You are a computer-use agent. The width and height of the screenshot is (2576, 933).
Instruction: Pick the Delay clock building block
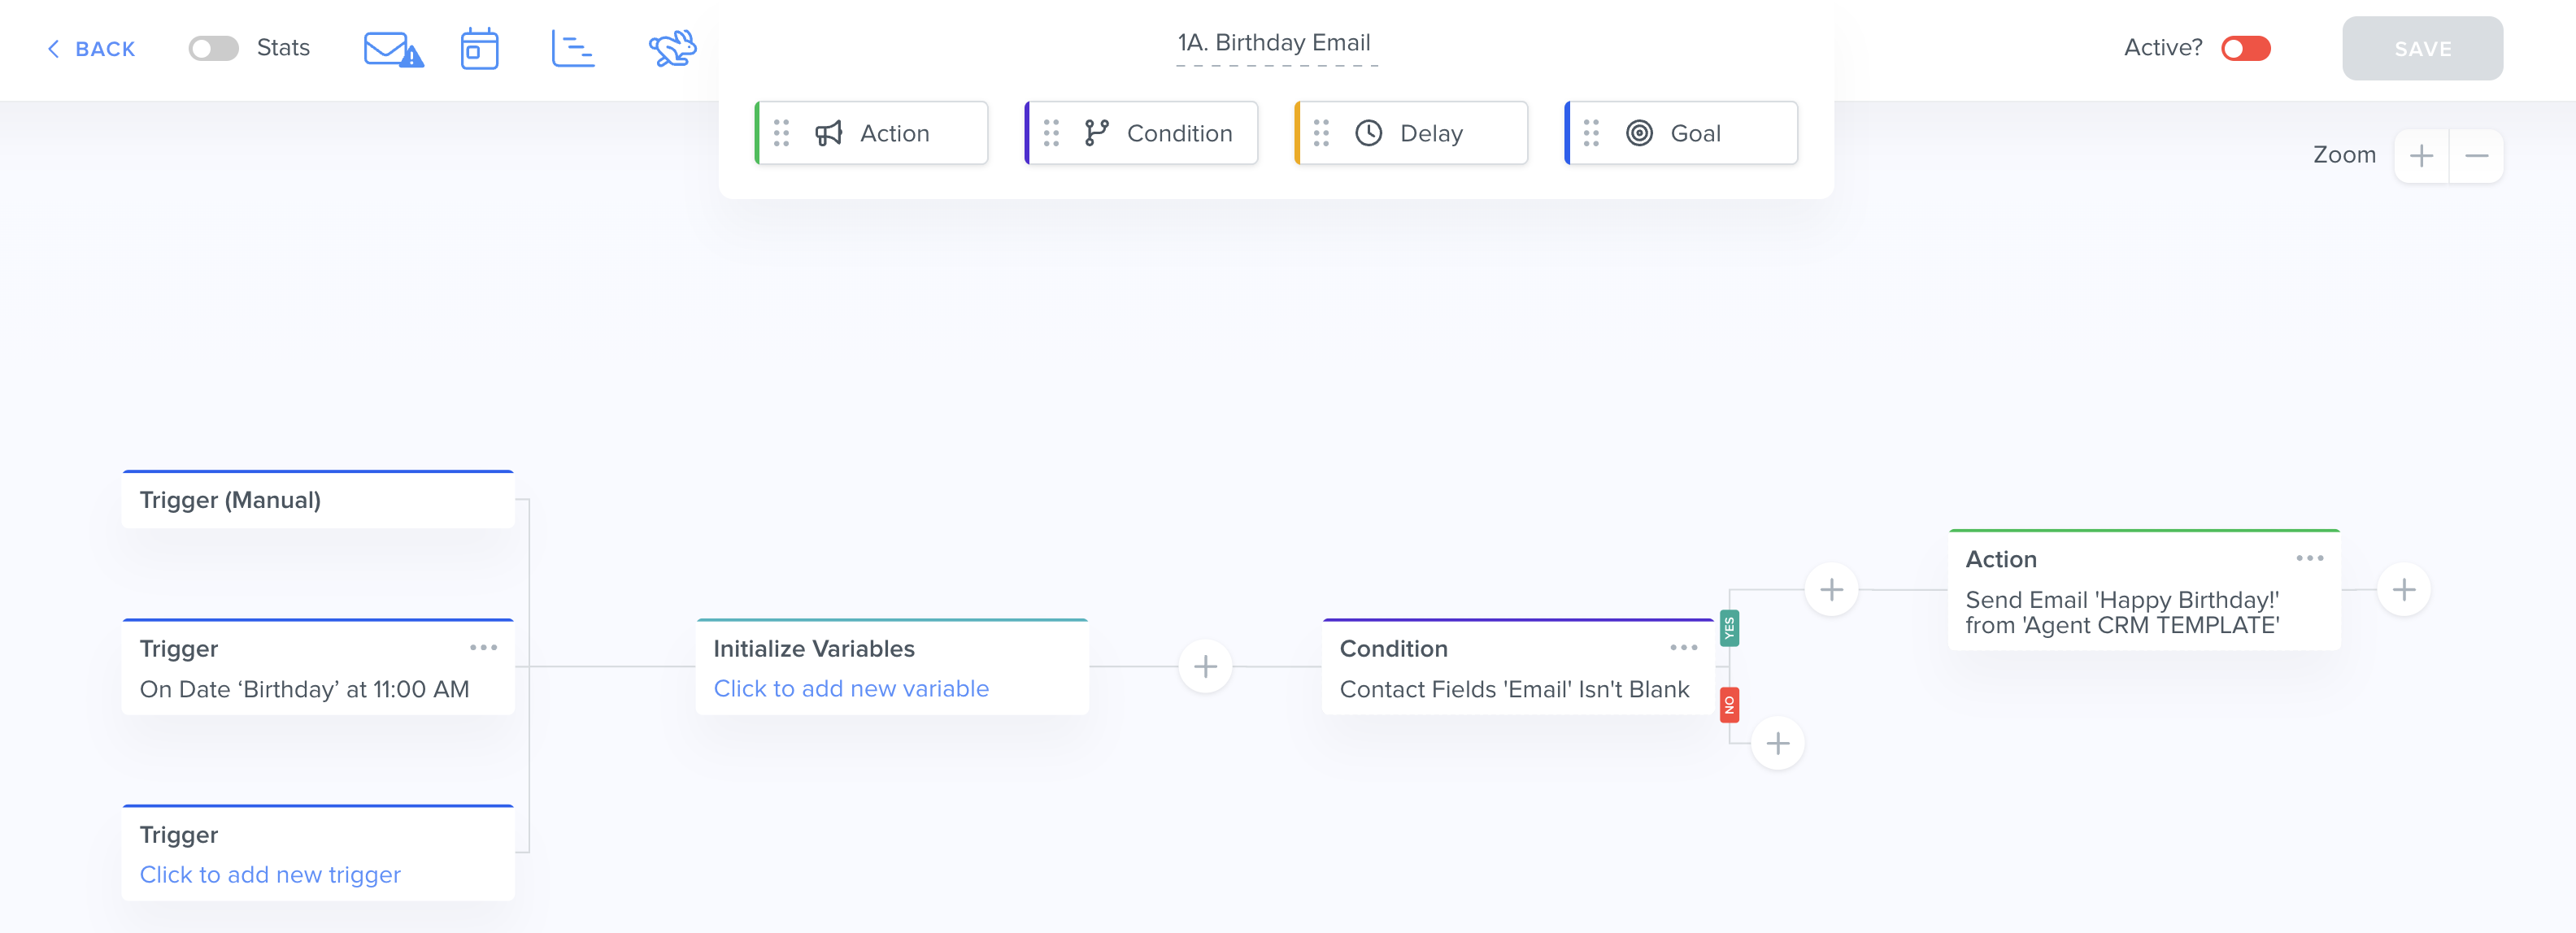pos(1412,133)
